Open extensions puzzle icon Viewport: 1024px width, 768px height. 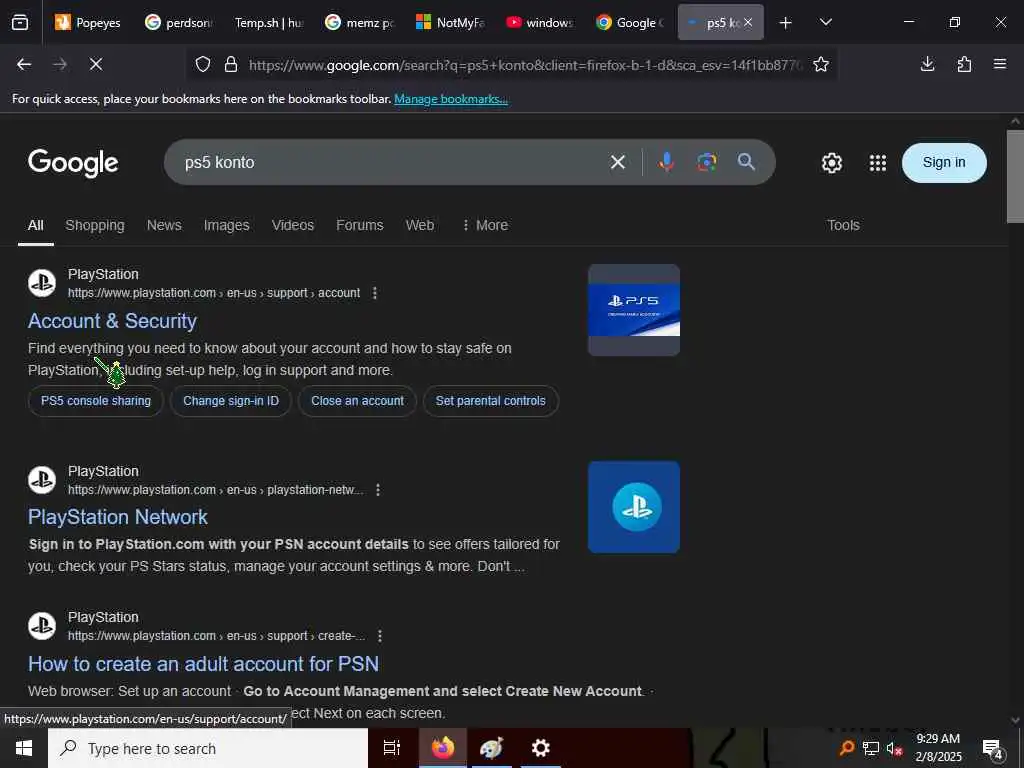964,64
